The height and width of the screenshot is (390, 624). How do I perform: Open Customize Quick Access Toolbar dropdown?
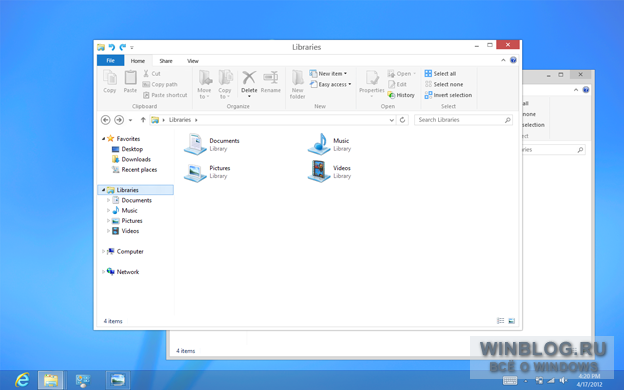(132, 47)
